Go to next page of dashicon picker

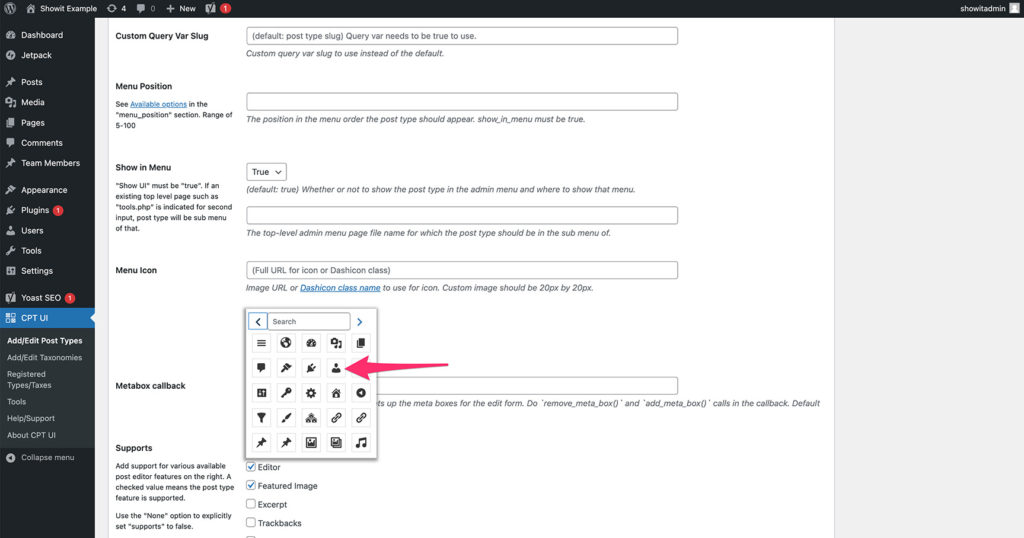(360, 322)
